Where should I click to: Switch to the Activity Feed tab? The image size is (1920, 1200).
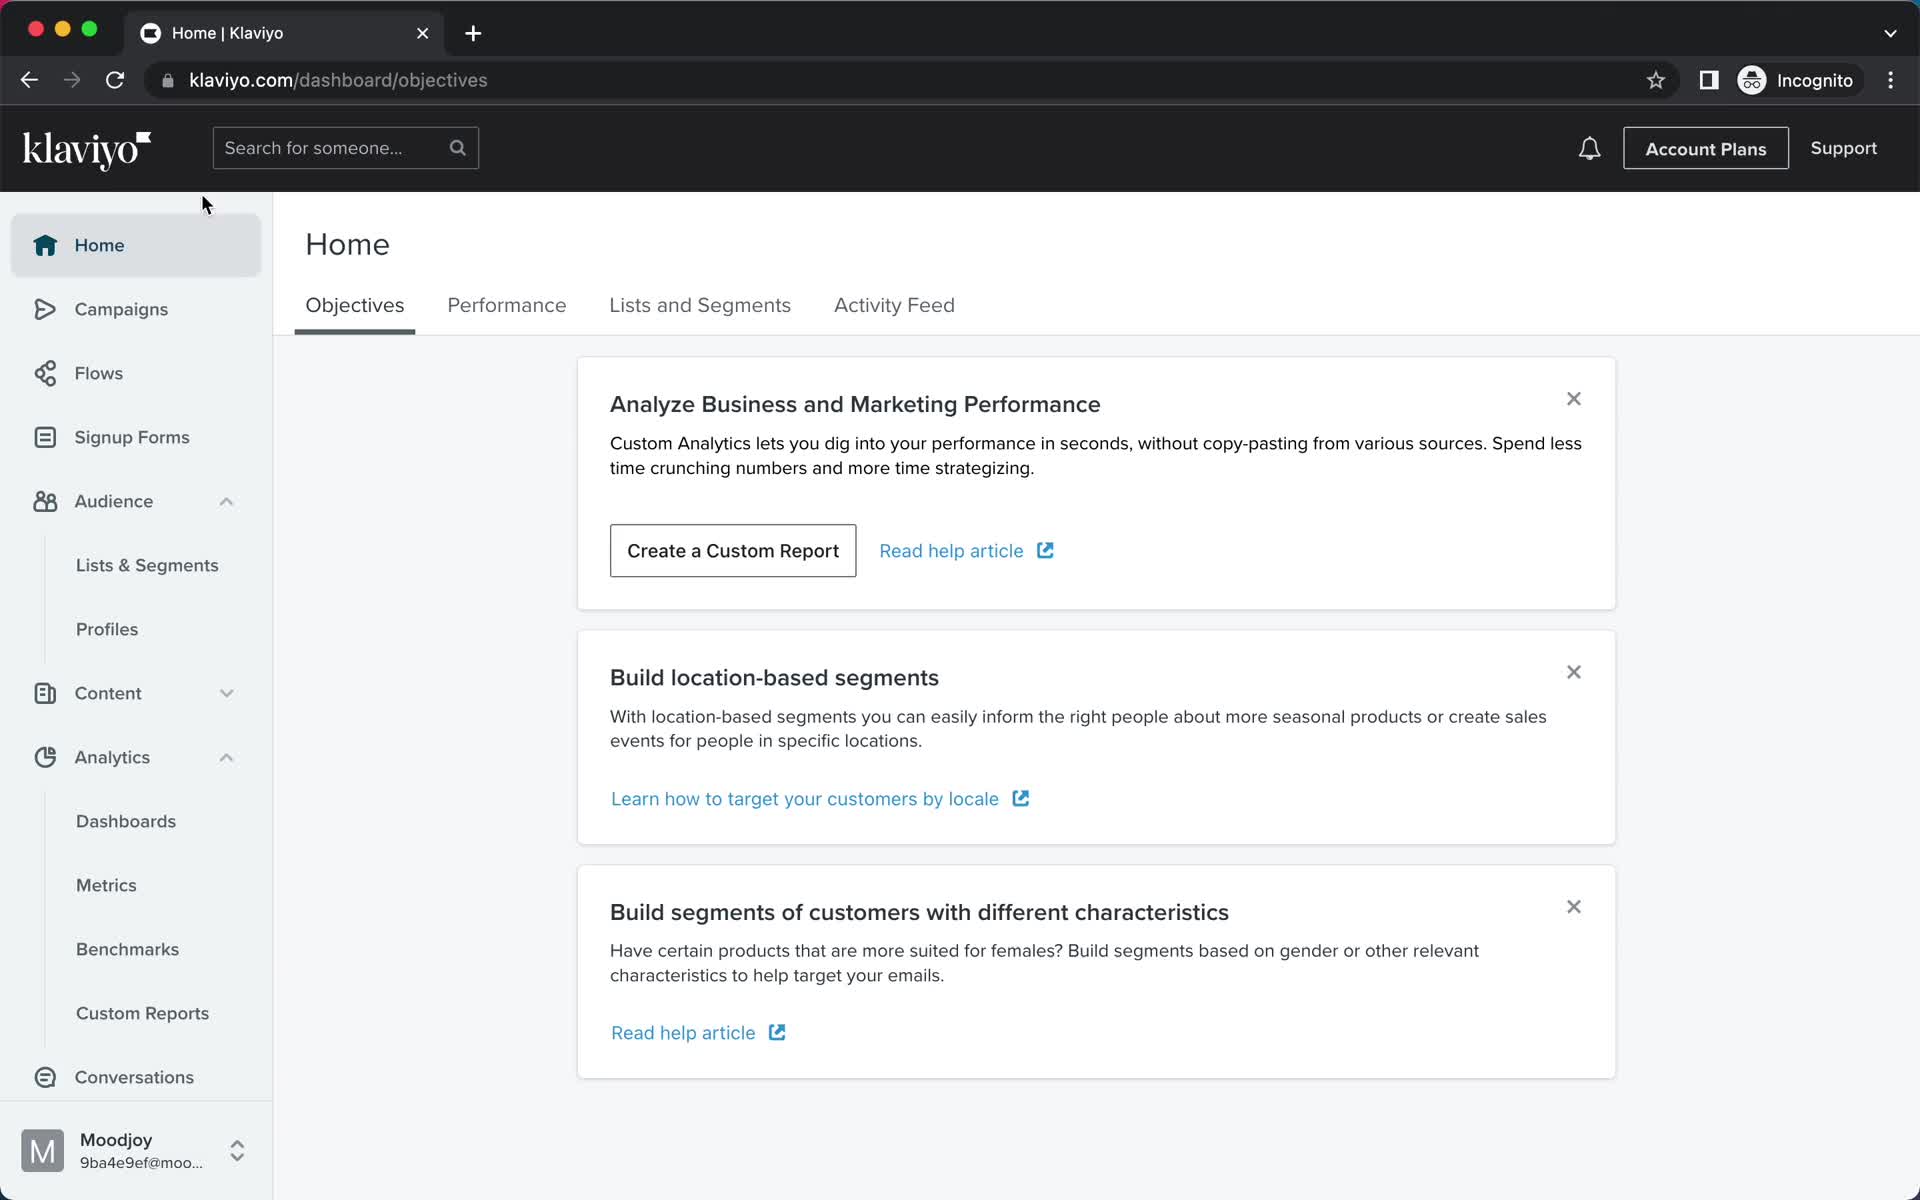pos(894,305)
